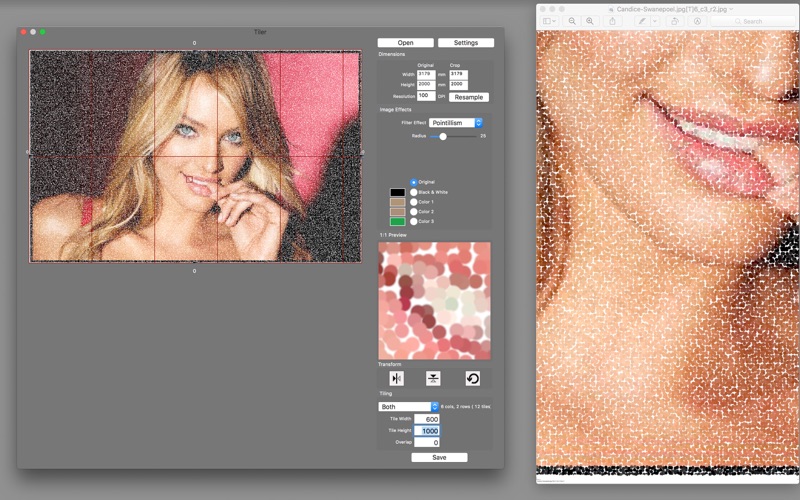
Task: Click the rotate transform icon
Action: click(x=472, y=379)
